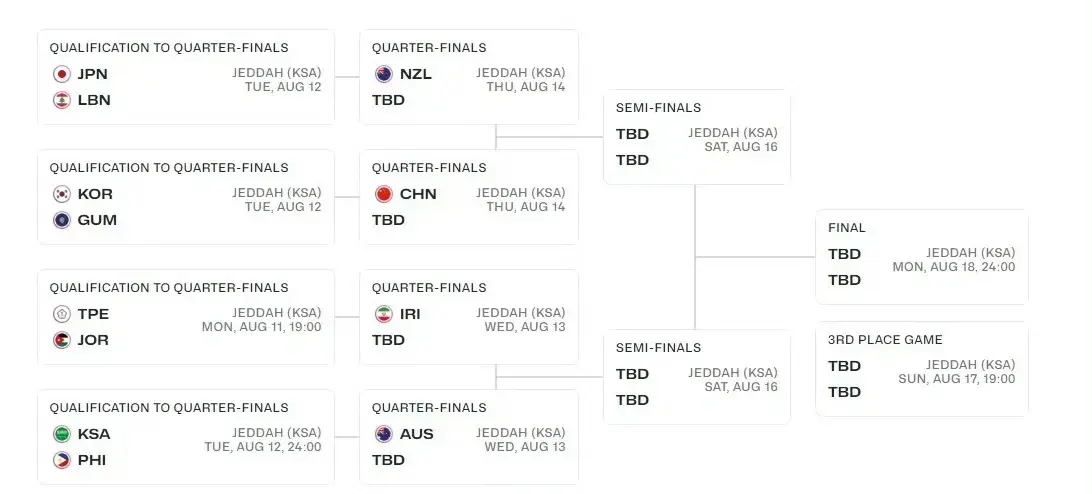
Task: Select the JPN team name
Action: pyautogui.click(x=92, y=74)
